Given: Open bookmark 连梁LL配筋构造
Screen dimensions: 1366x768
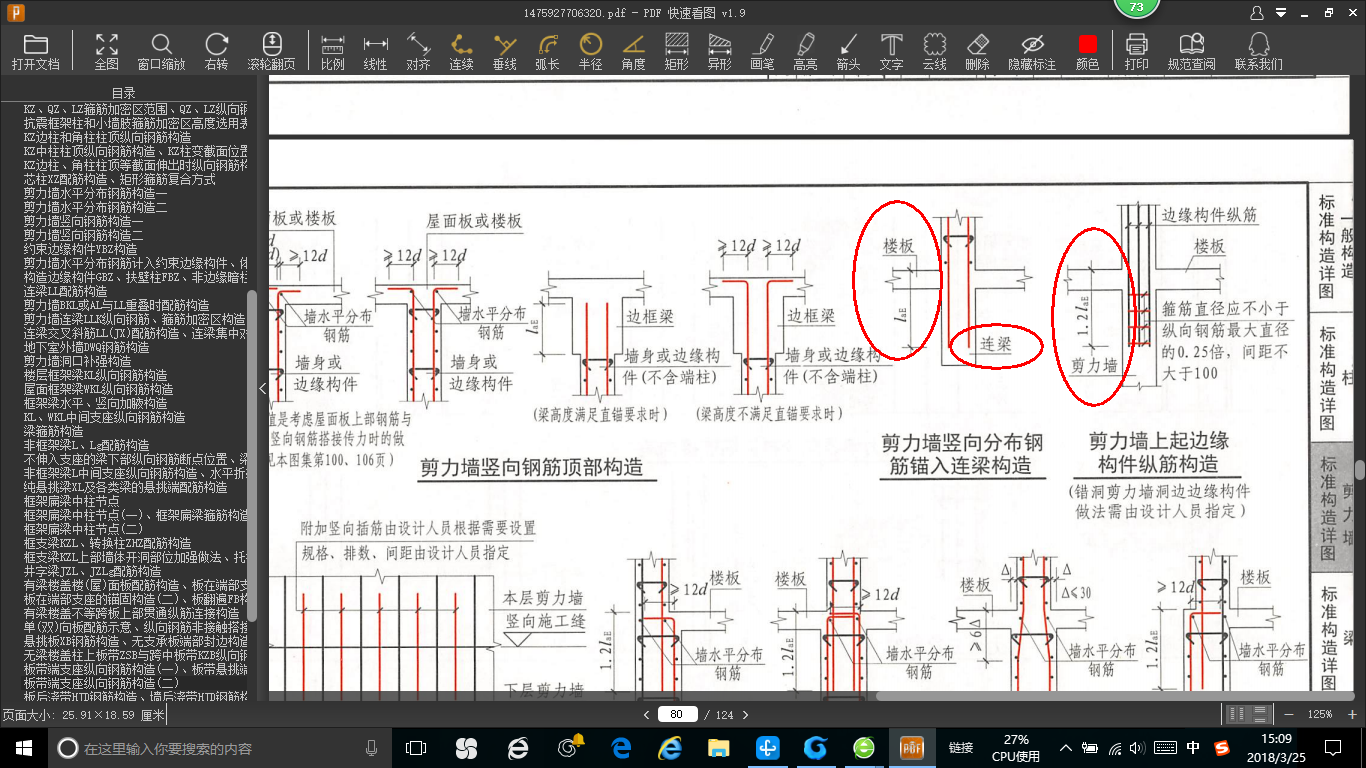Looking at the screenshot, I should (65, 290).
